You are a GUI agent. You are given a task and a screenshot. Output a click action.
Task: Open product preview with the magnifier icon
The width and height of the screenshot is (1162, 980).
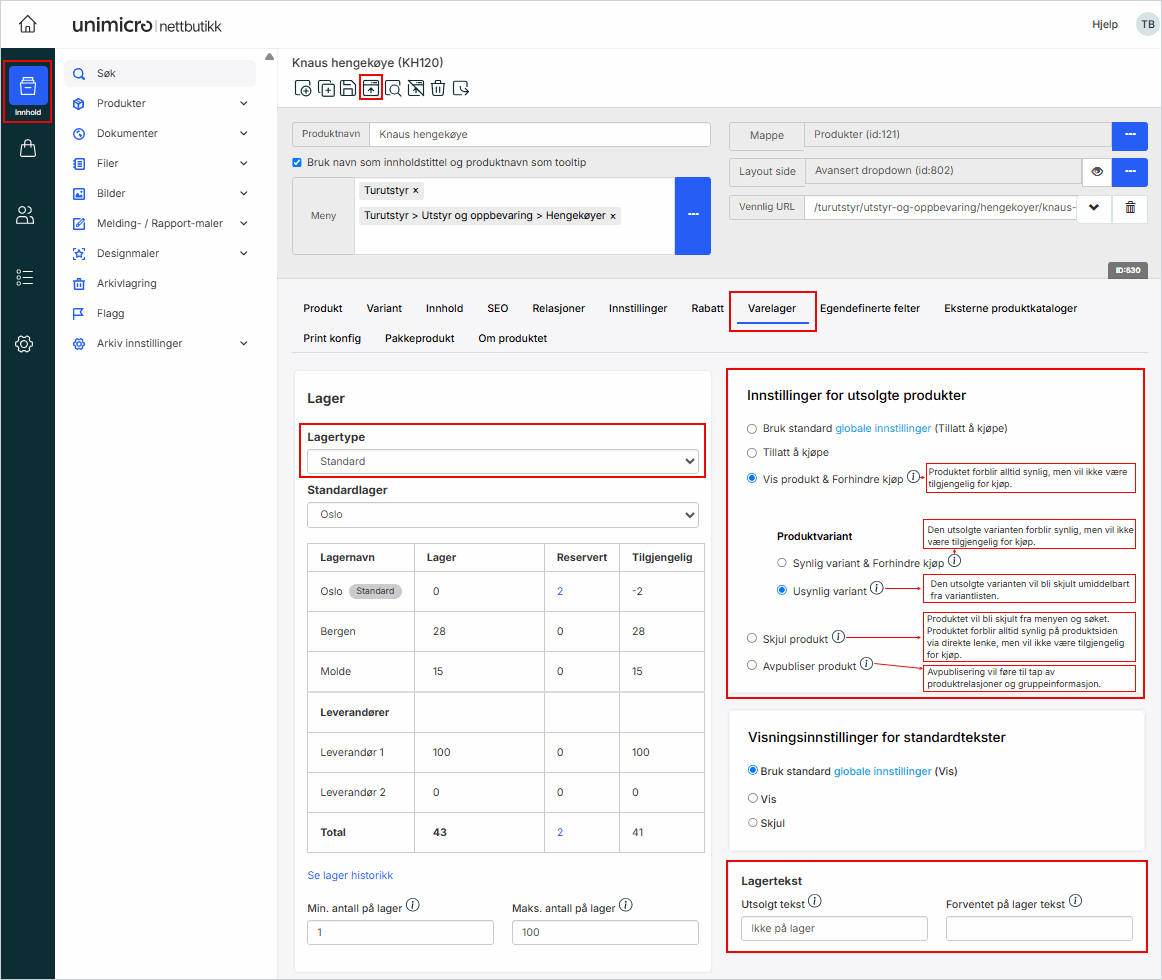[393, 88]
